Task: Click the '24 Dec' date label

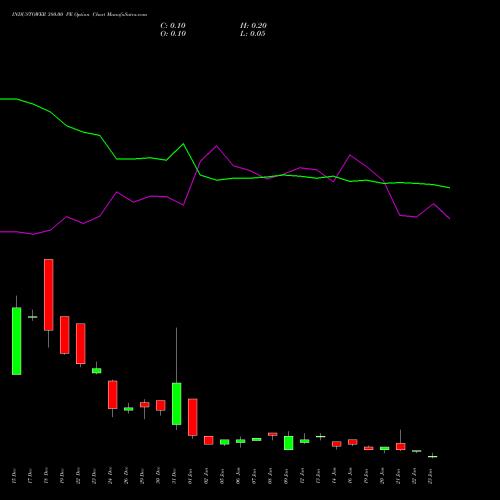Action: pos(110,476)
